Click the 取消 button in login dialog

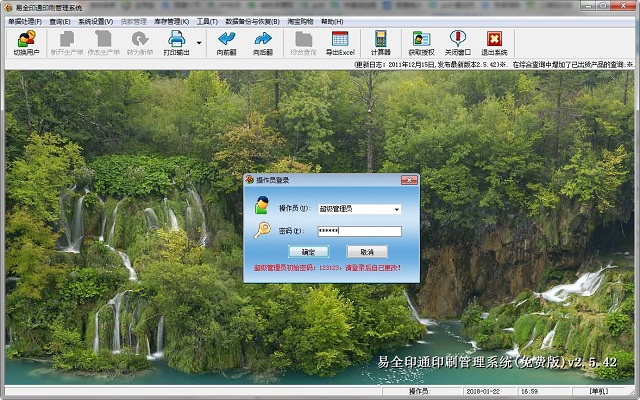(366, 252)
